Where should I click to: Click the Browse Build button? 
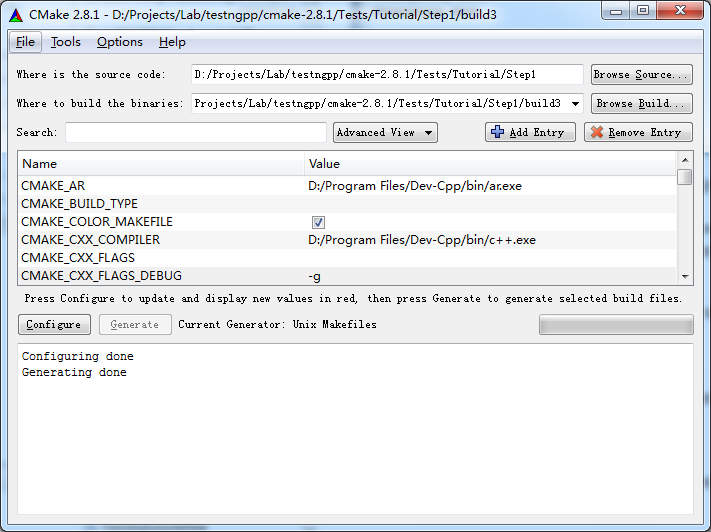point(642,103)
